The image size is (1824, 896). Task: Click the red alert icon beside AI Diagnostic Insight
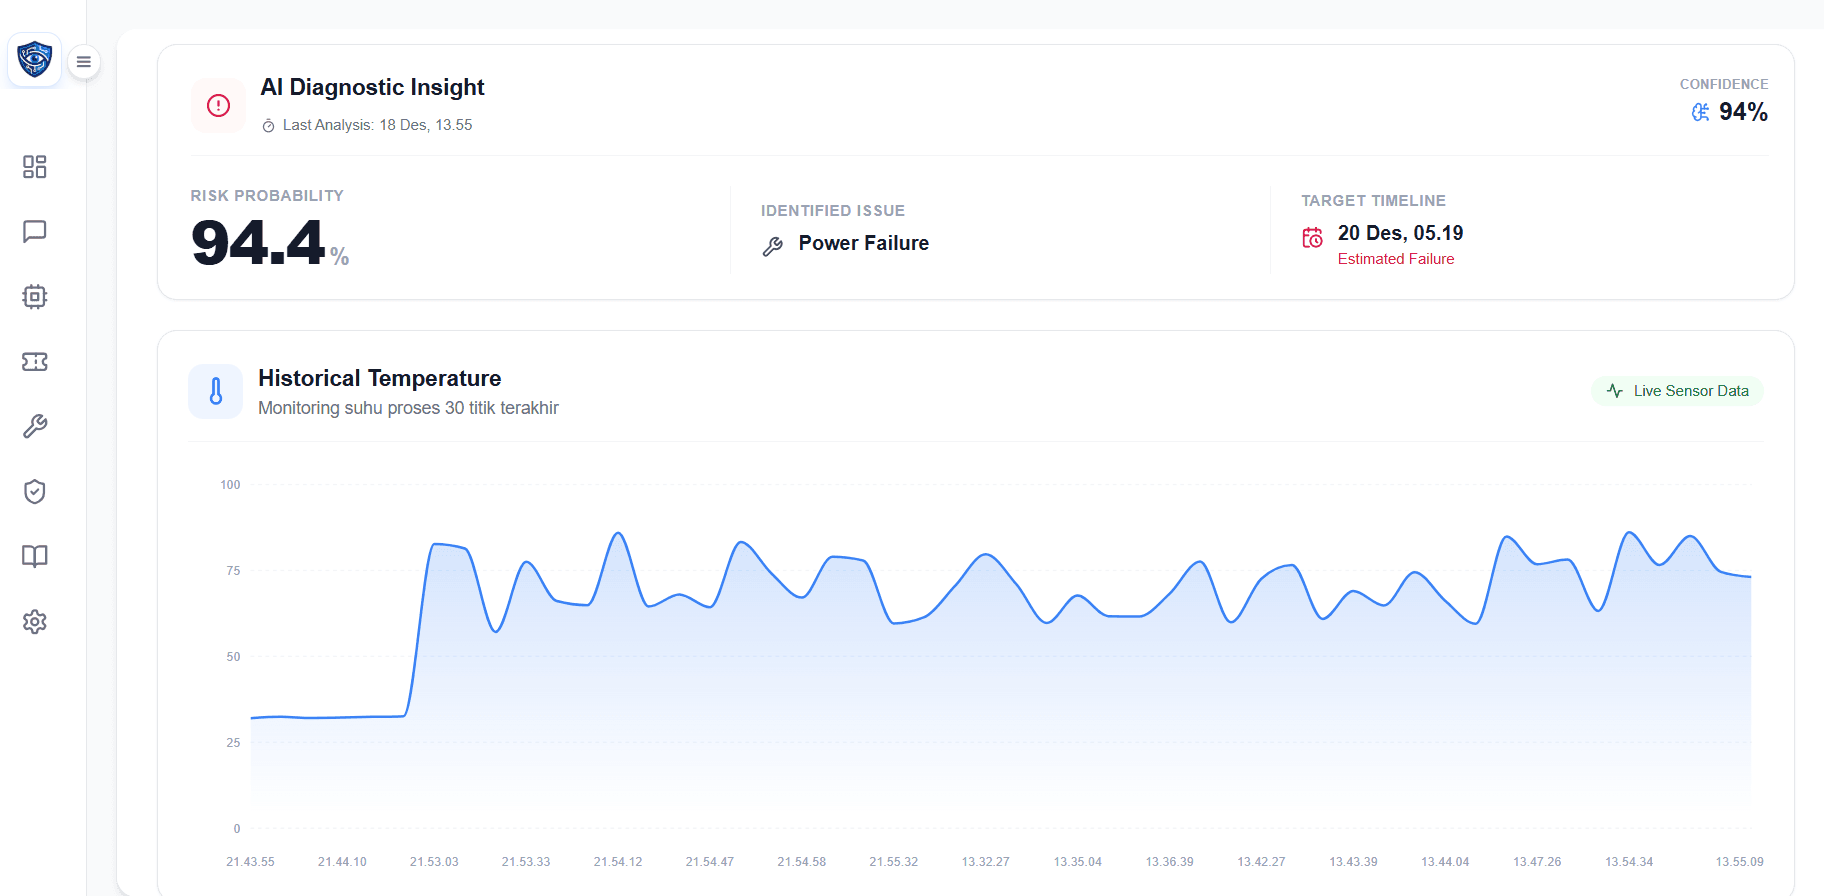[218, 106]
